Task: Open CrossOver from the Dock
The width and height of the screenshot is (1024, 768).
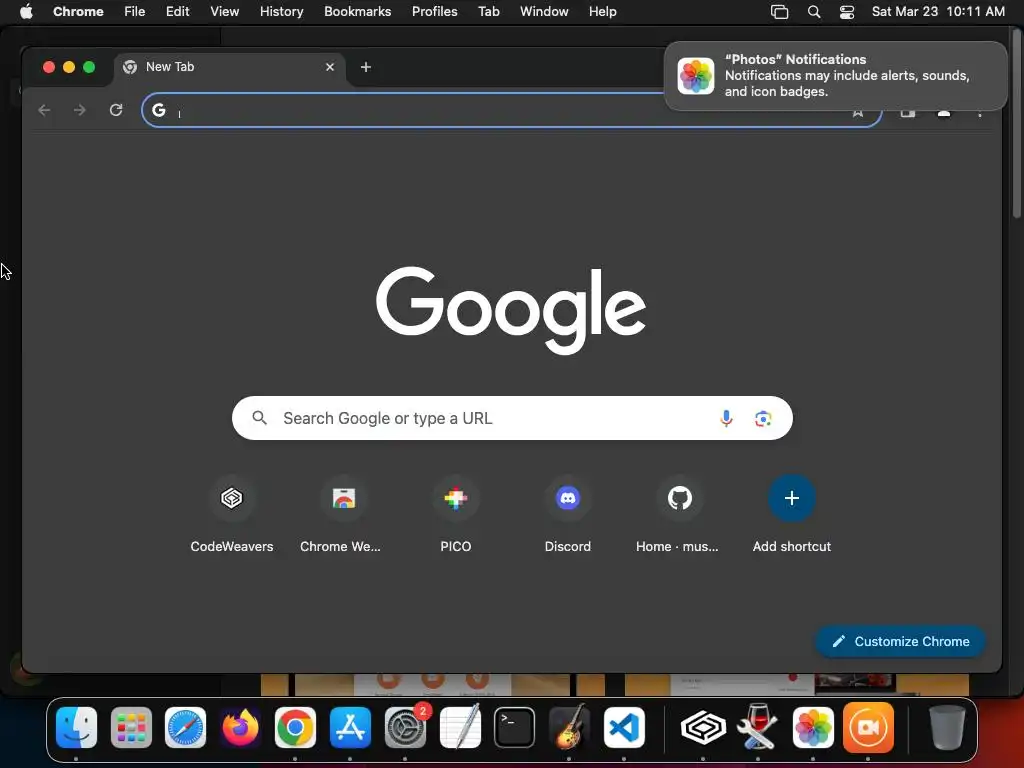Action: coord(703,727)
